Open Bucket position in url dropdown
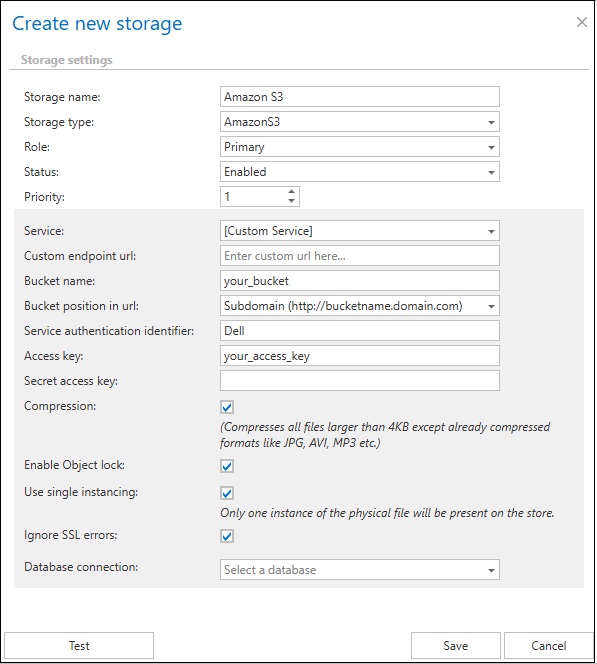The image size is (597, 664). [359, 306]
